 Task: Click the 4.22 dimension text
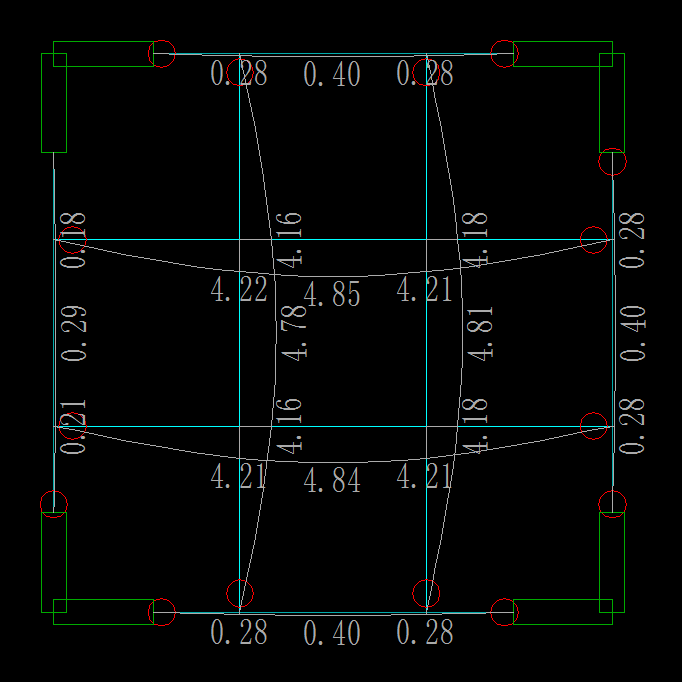pos(239,289)
